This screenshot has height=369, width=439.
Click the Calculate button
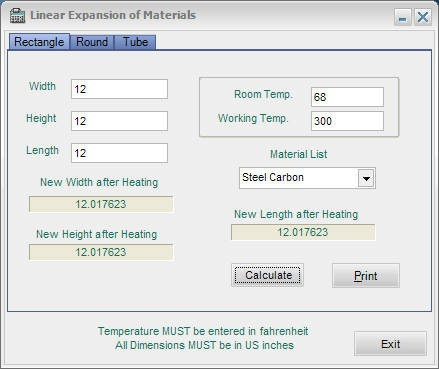(268, 275)
